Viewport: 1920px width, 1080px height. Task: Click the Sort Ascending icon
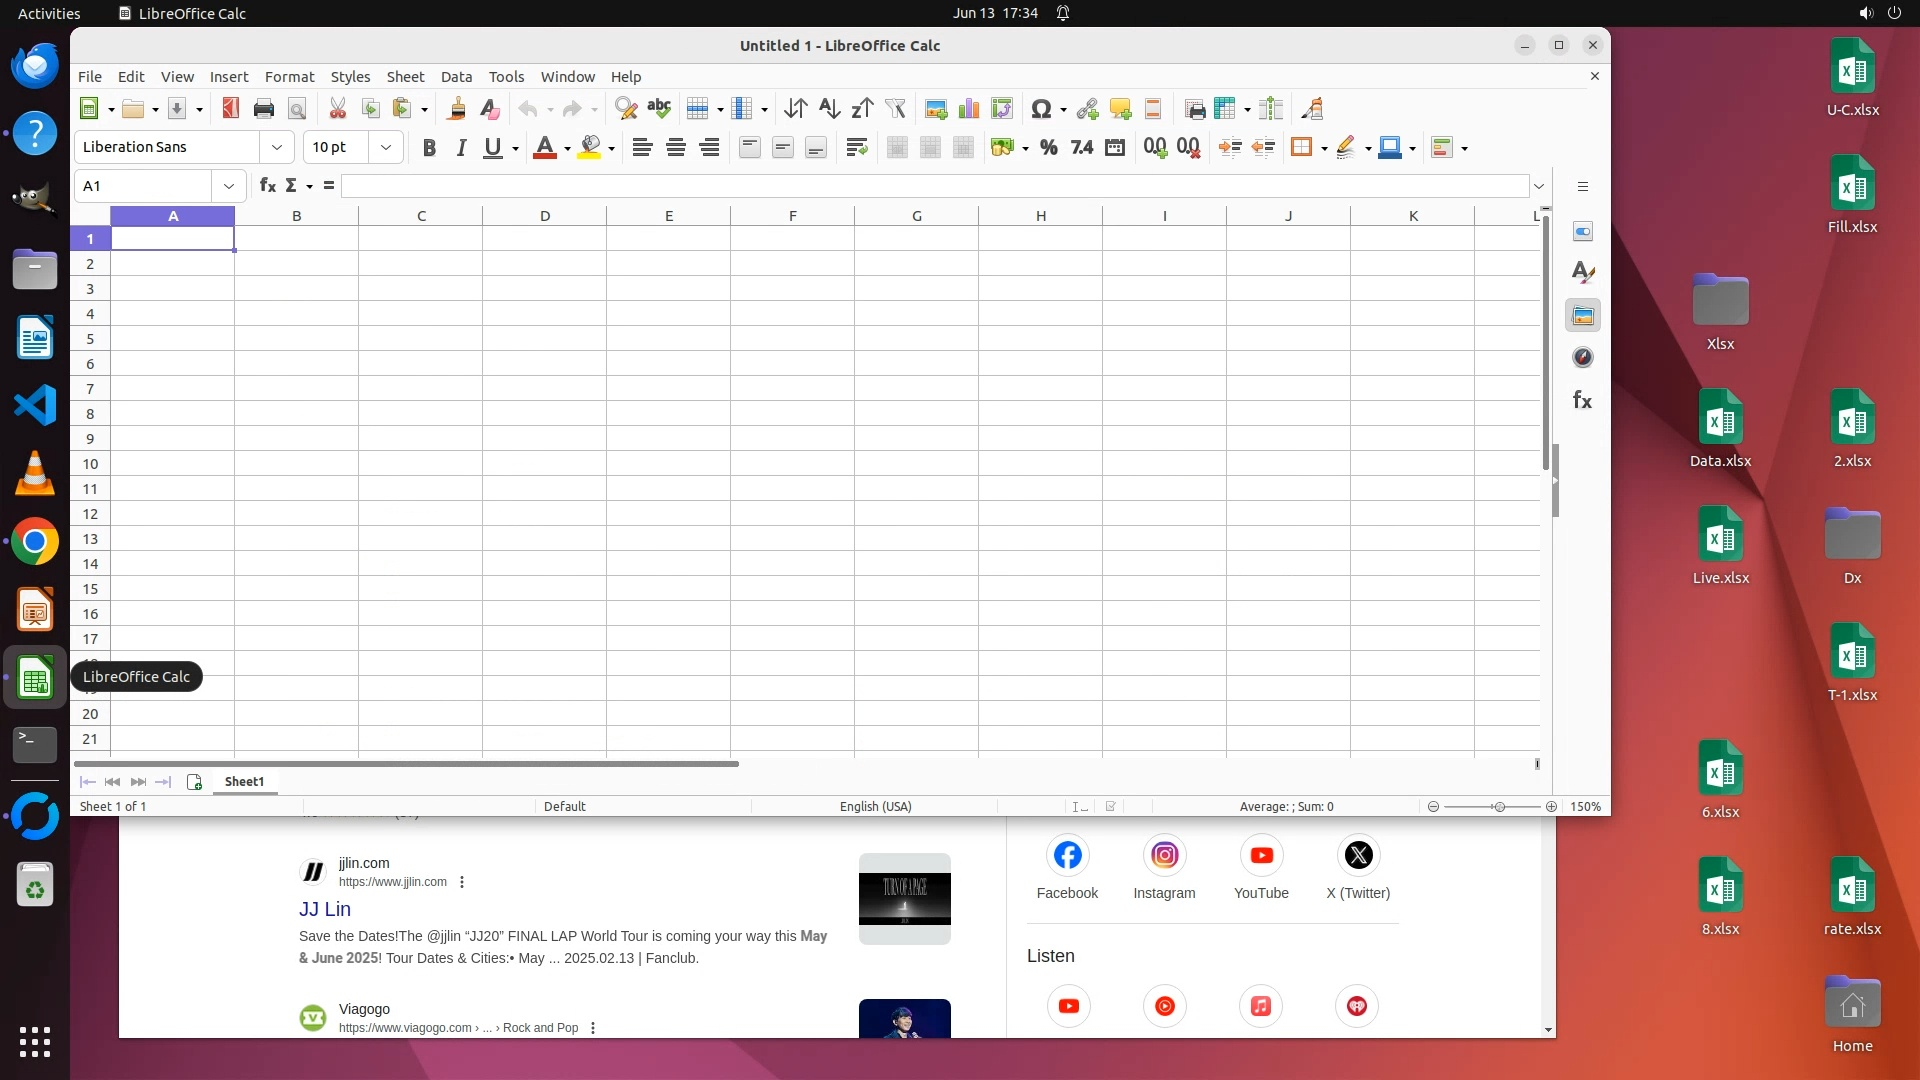829,109
